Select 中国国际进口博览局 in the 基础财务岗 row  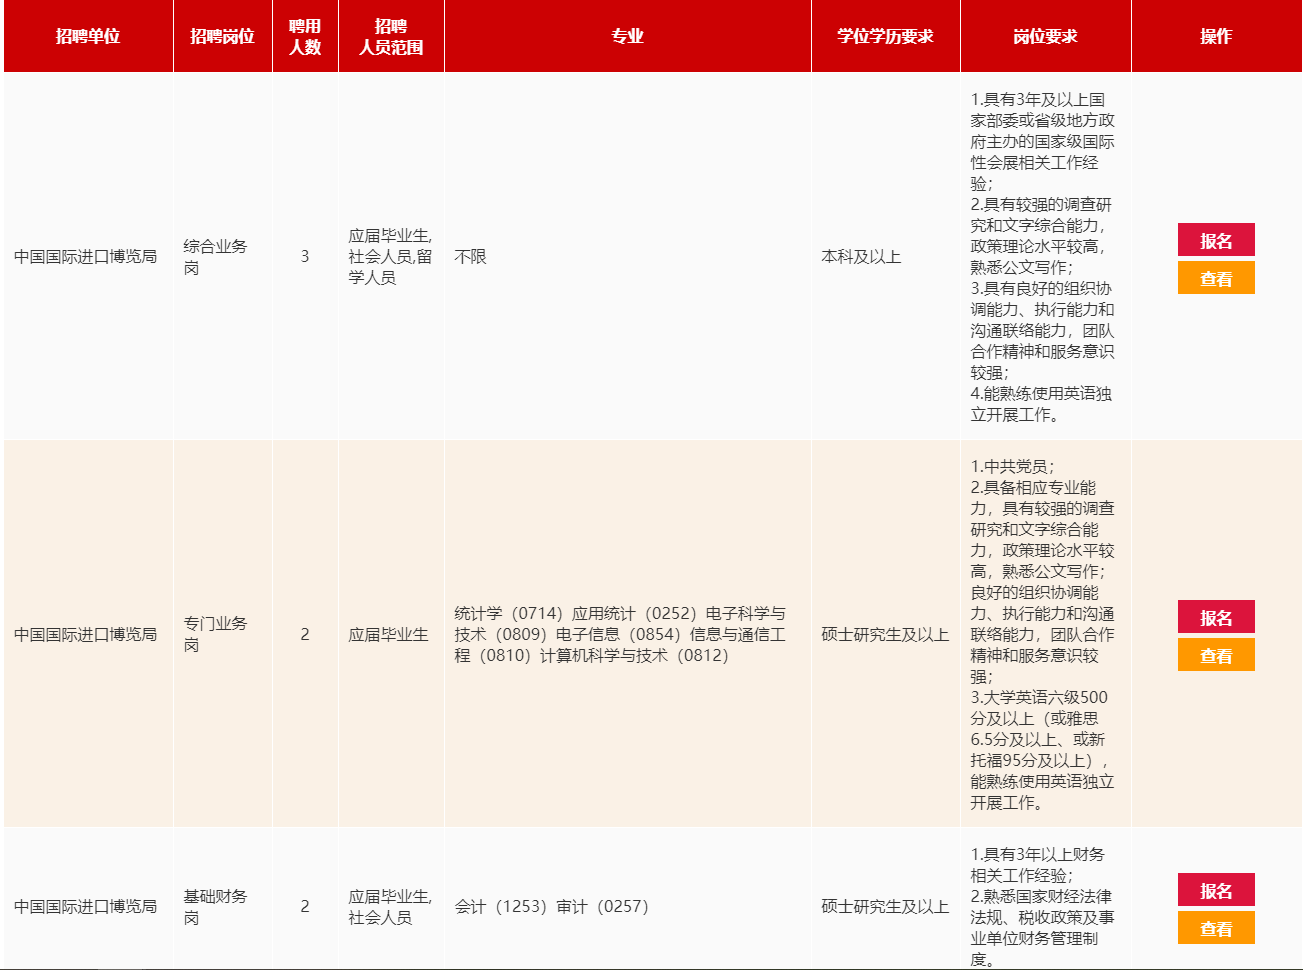pyautogui.click(x=86, y=907)
